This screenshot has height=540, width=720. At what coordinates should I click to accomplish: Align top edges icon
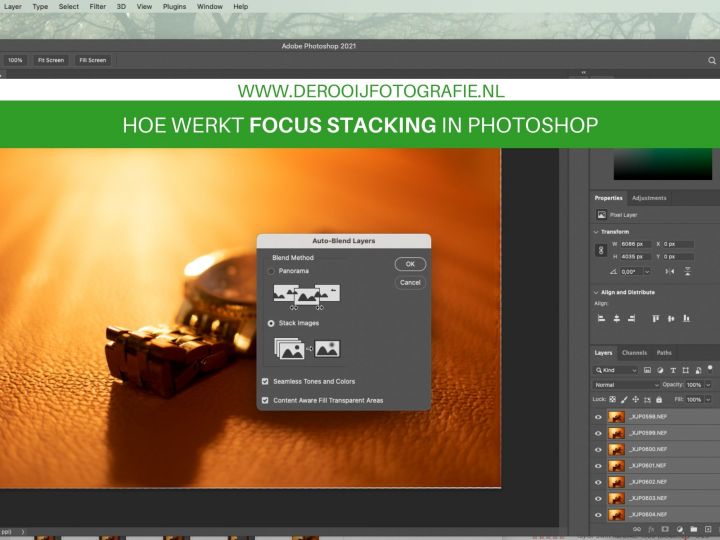point(656,318)
